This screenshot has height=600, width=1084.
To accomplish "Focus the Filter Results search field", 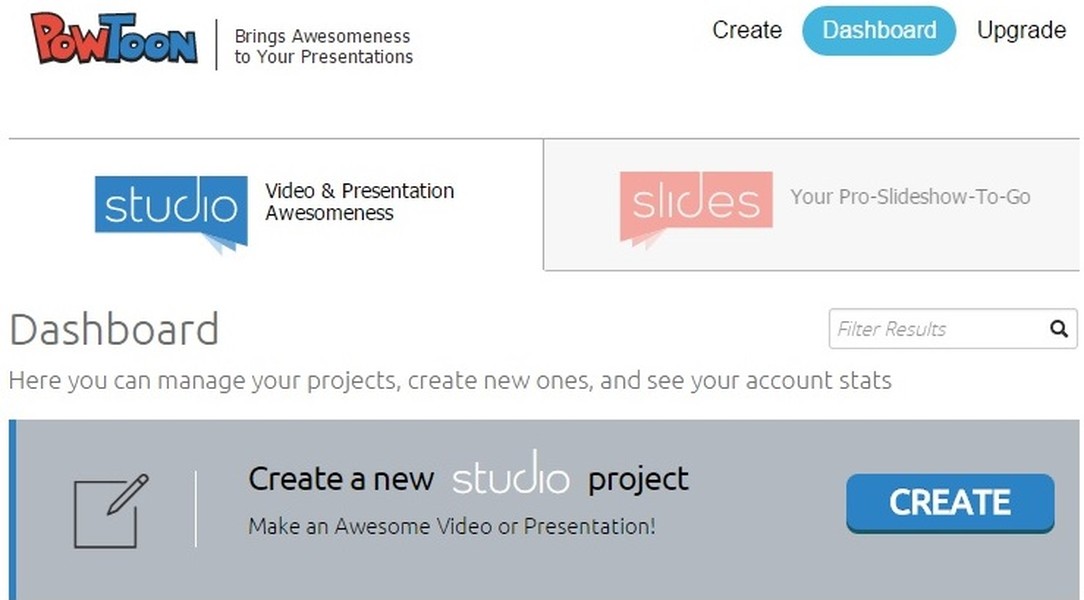I will pyautogui.click(x=935, y=329).
